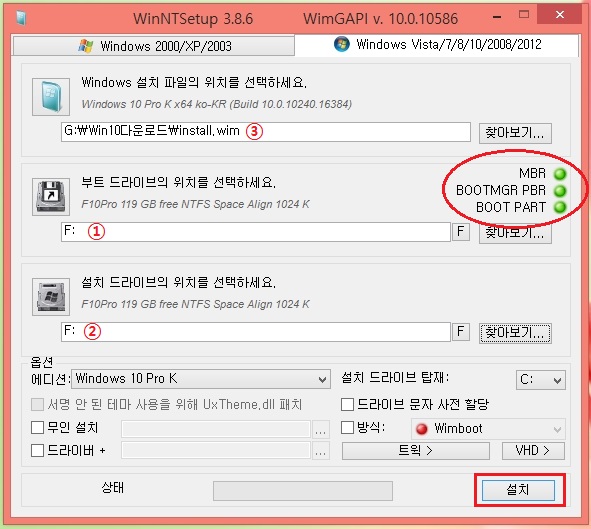The image size is (591, 529).
Task: Open the 트윅 tweaks menu button
Action: click(x=415, y=451)
